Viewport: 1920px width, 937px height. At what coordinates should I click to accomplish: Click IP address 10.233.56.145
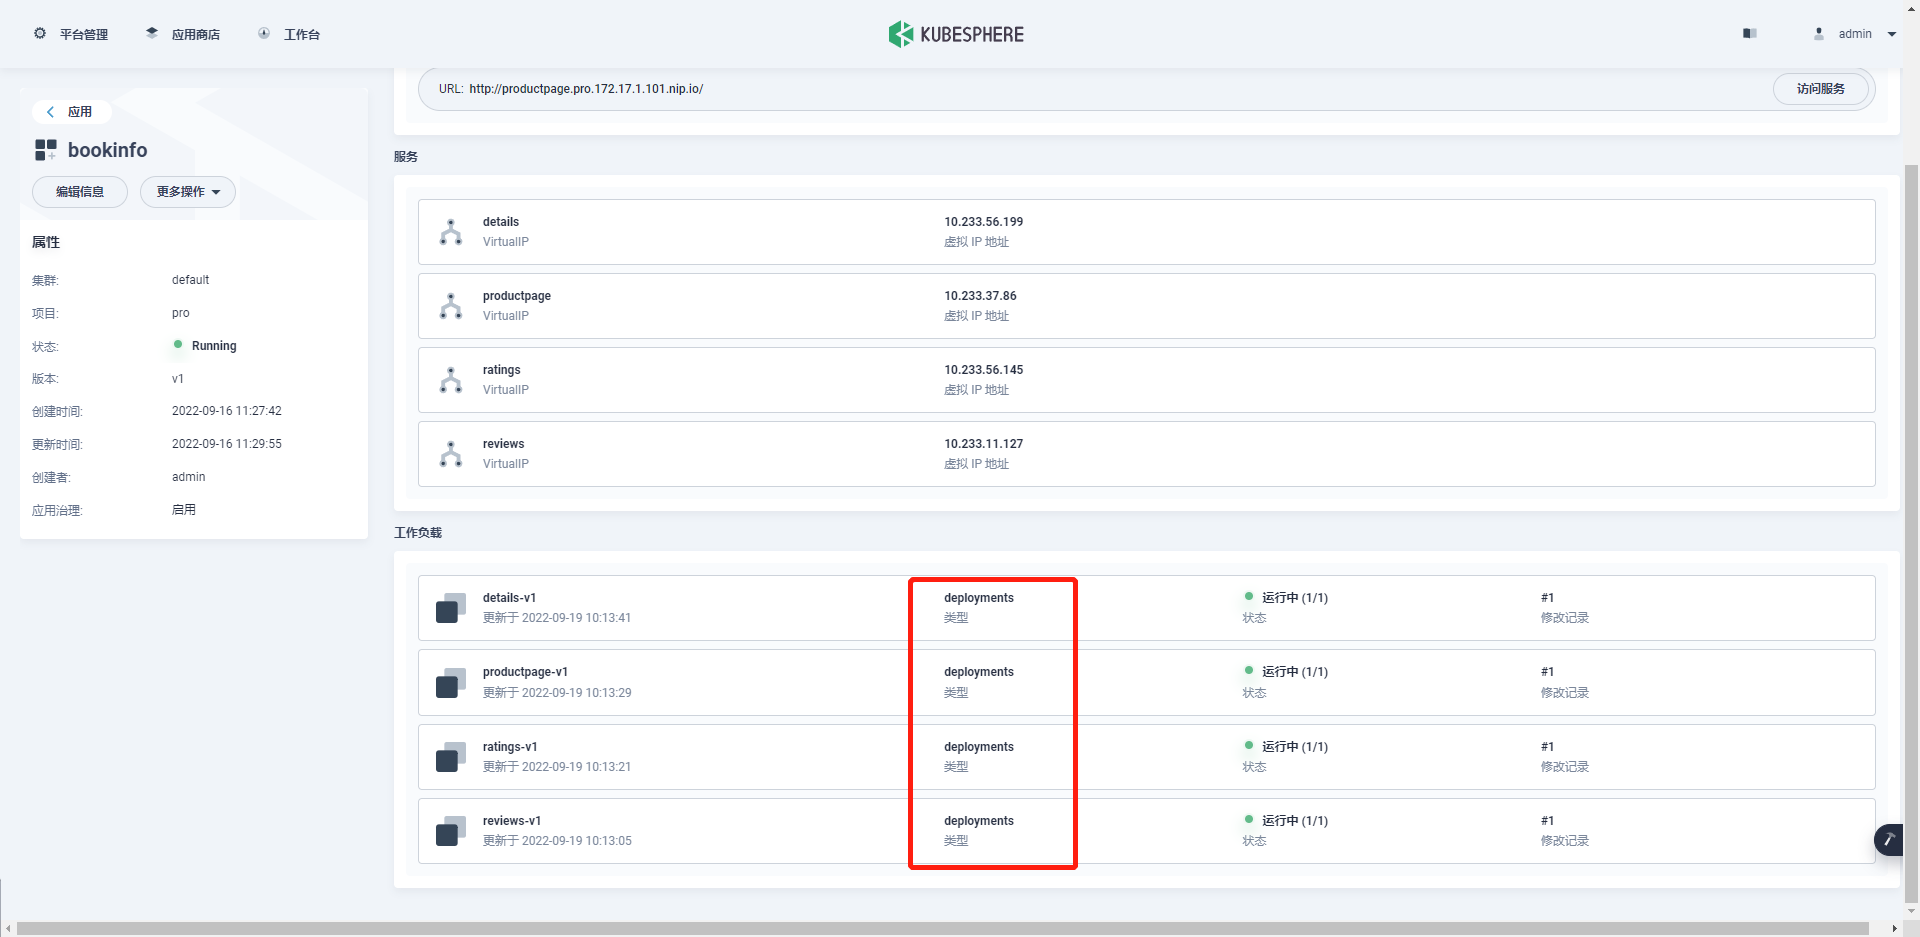tap(984, 370)
